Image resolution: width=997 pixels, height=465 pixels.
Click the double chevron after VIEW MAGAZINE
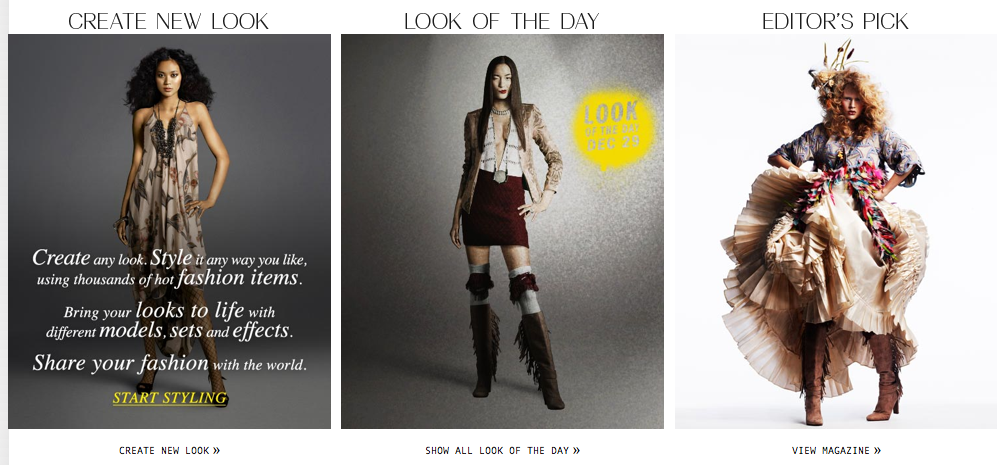coord(877,450)
